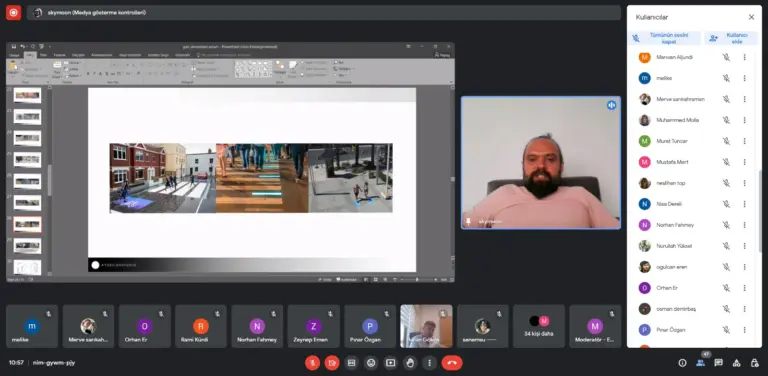This screenshot has height=376, width=768.
Task: Select slide thumbnail 22 in PowerPoint panel
Action: tap(27, 95)
